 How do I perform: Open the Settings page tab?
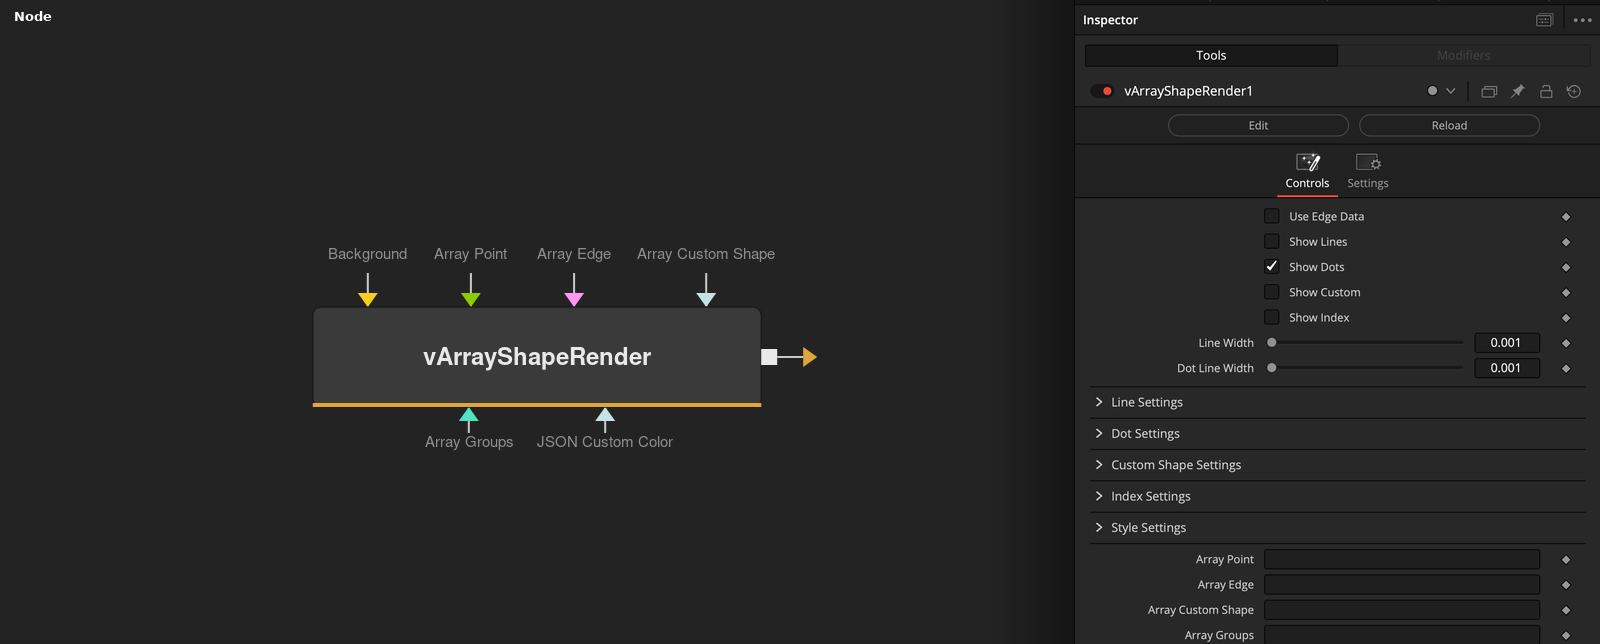point(1368,172)
